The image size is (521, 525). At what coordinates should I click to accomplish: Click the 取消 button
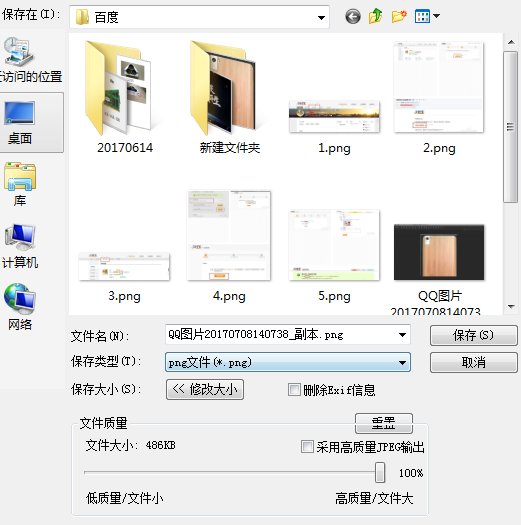click(473, 362)
